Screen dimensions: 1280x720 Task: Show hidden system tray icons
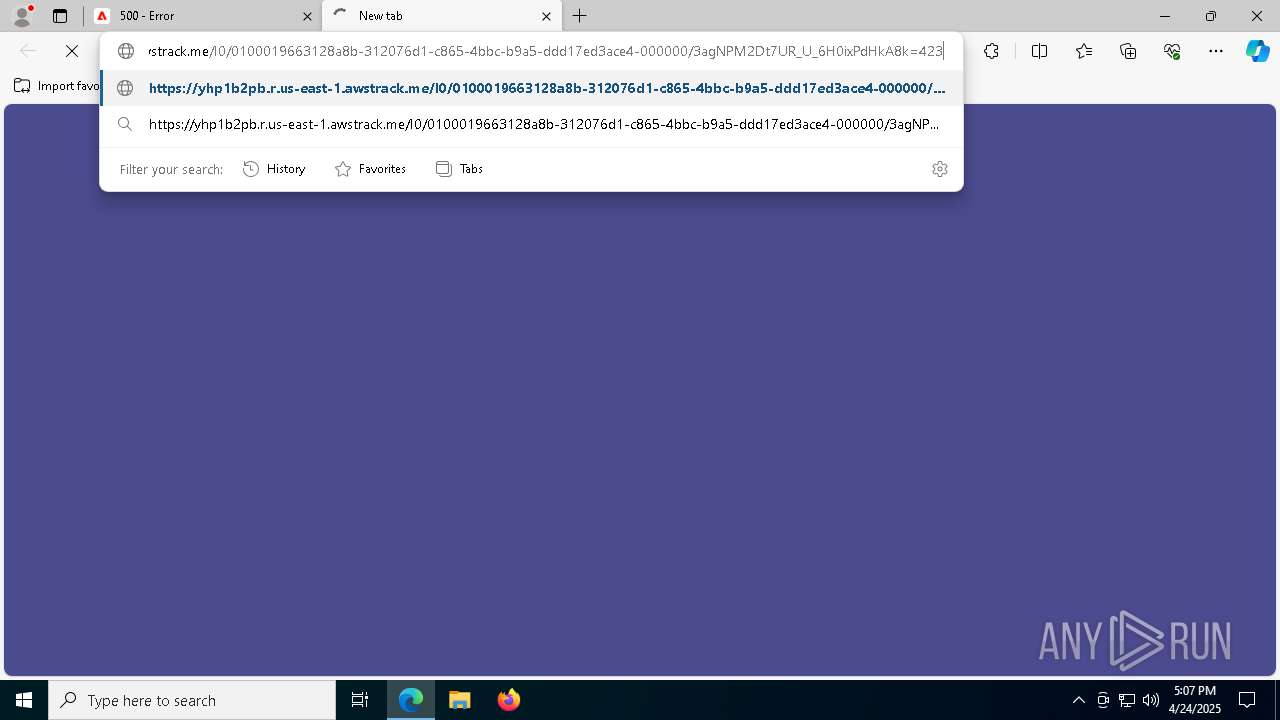pos(1078,700)
